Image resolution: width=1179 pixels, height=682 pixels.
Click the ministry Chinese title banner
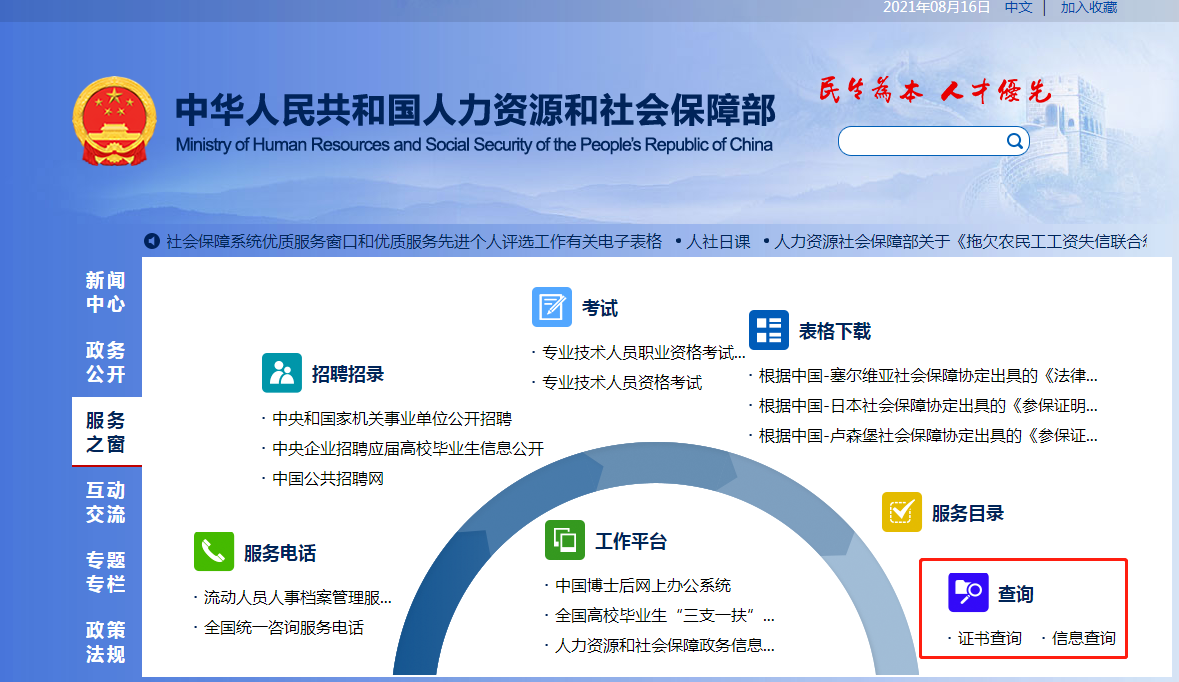click(475, 110)
